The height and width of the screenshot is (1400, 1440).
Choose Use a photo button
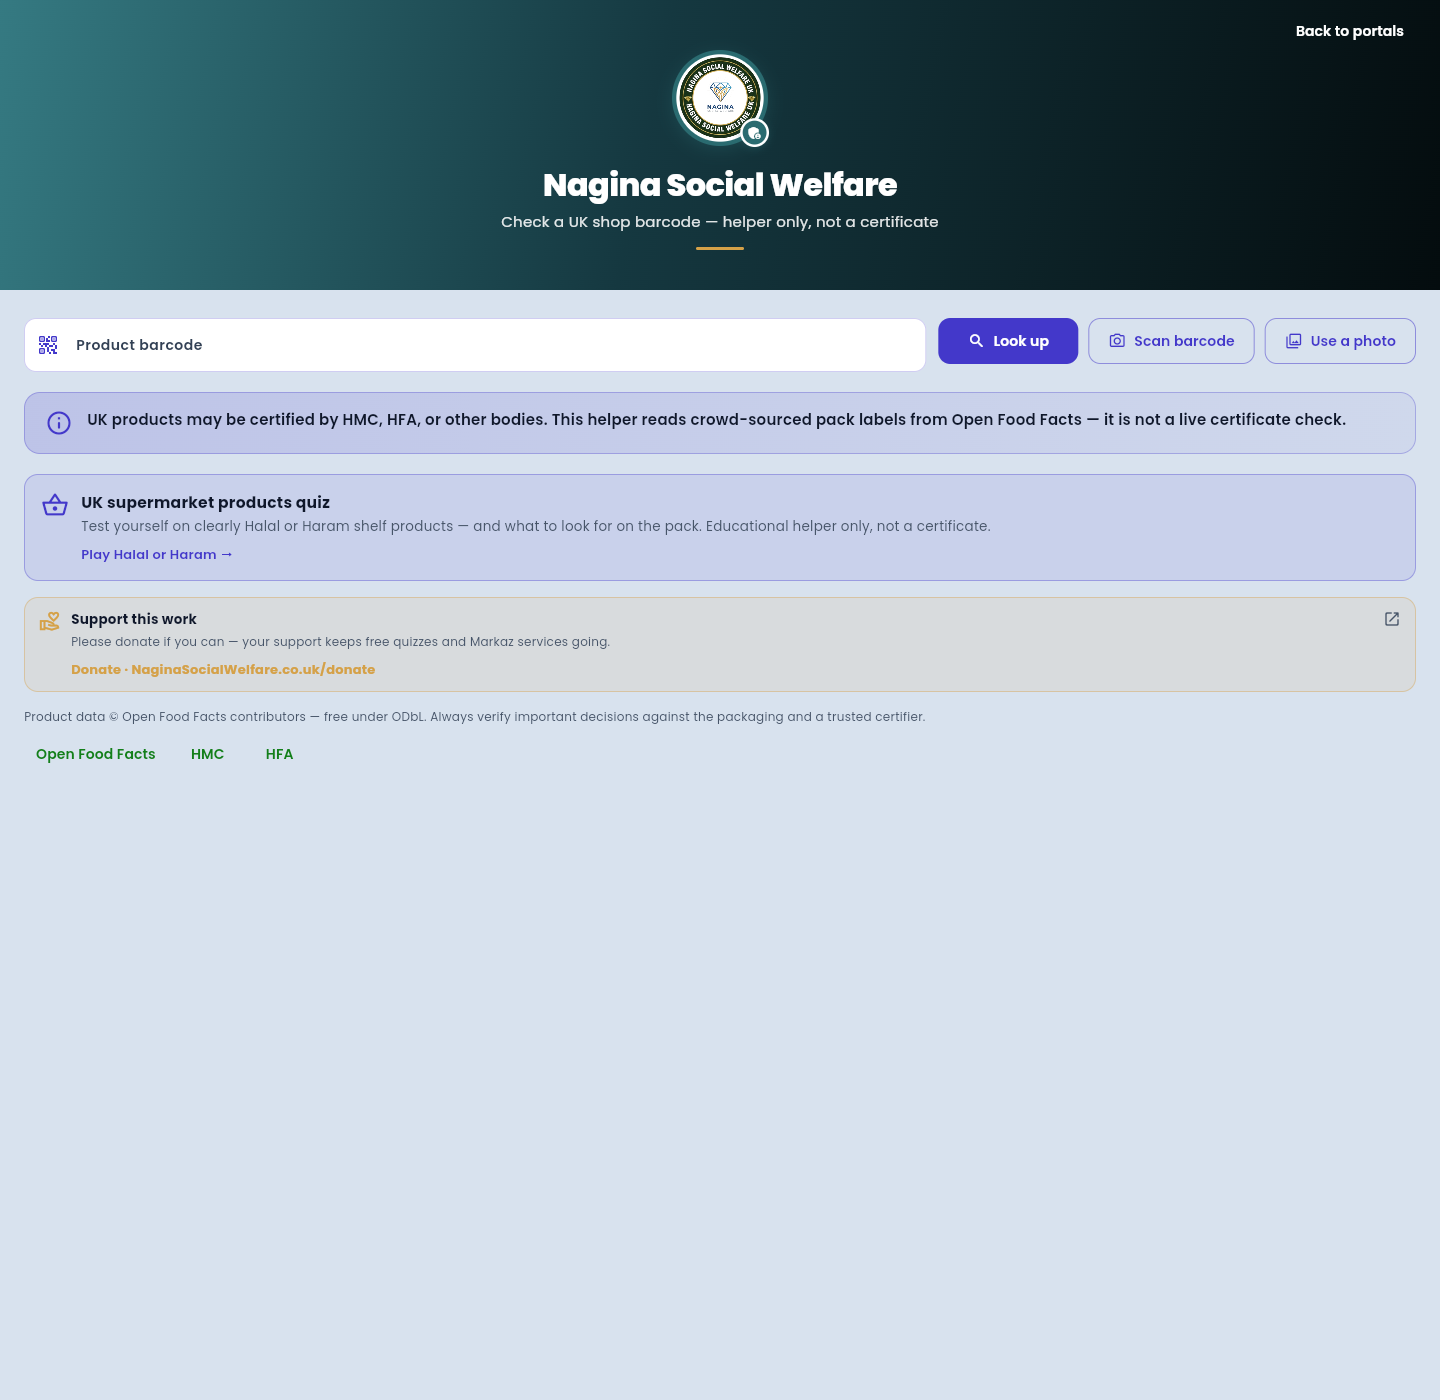click(1340, 341)
